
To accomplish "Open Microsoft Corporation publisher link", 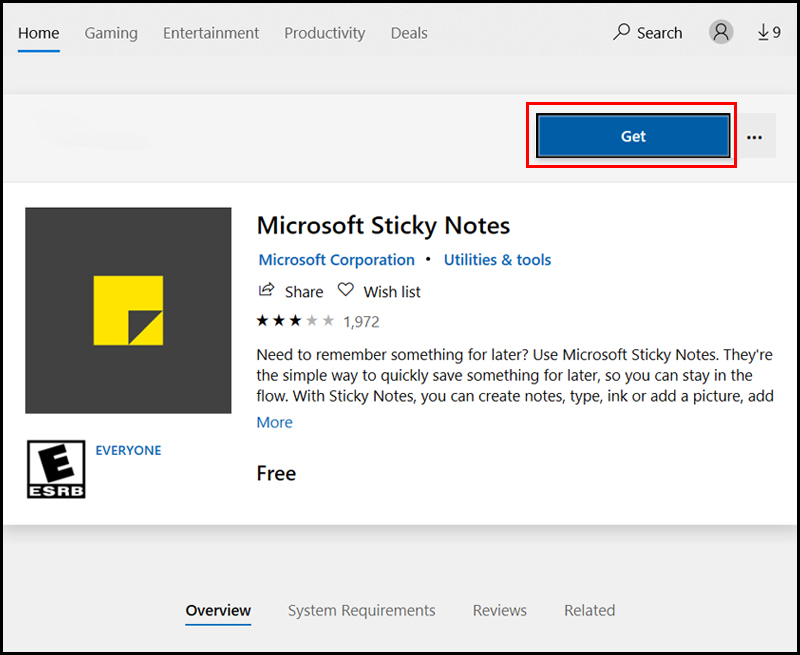I will [336, 260].
